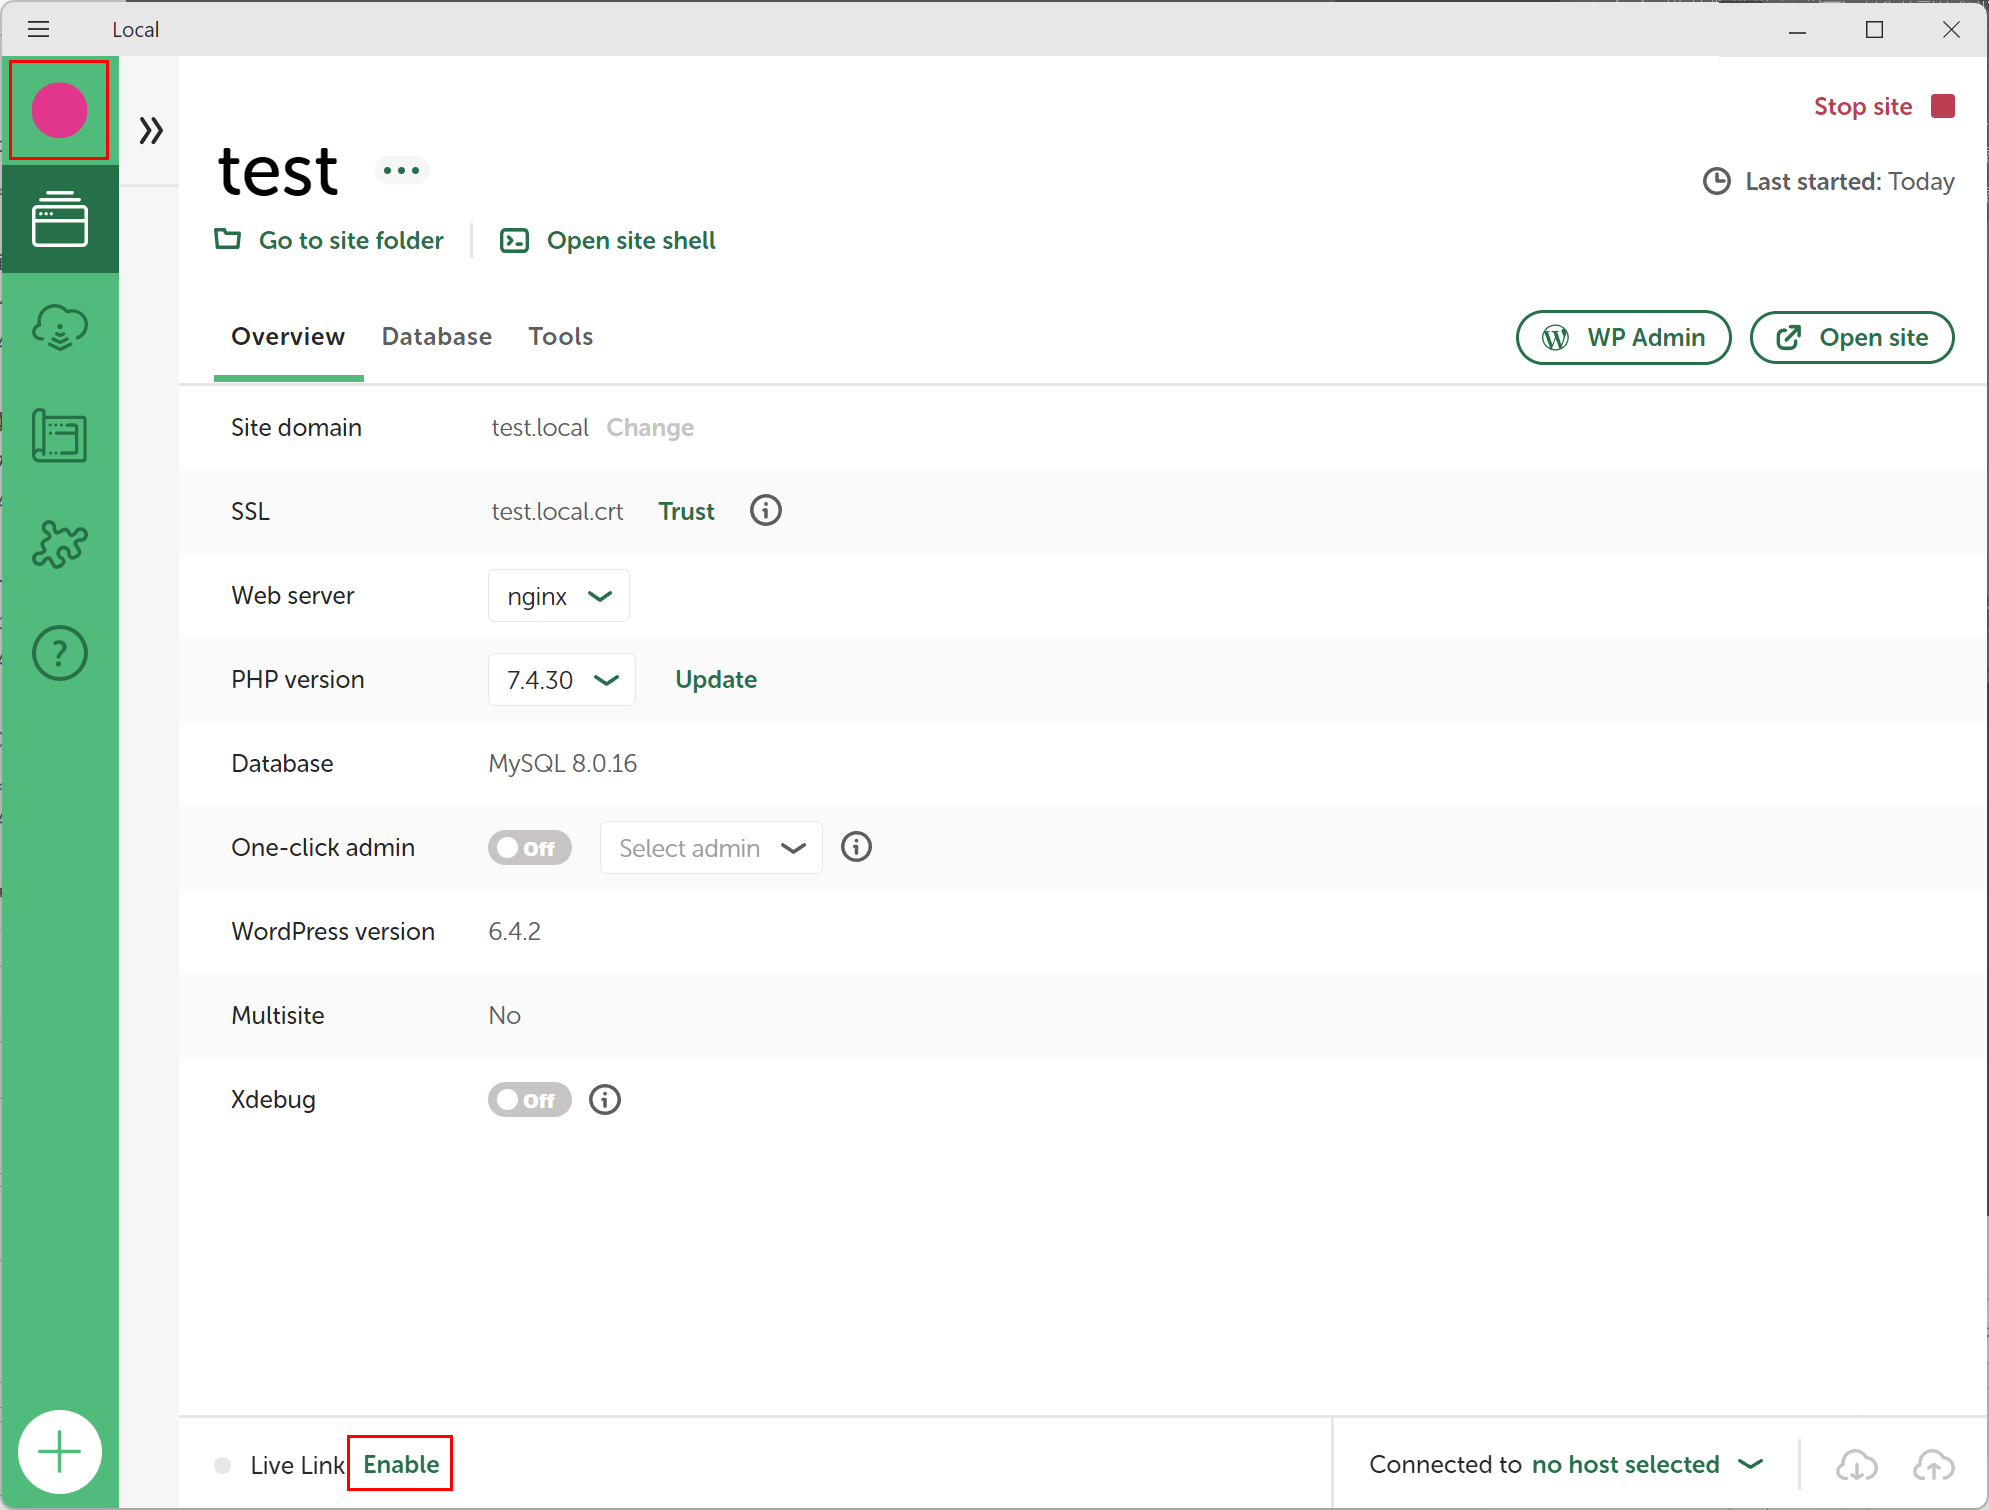Click the test site title
The width and height of the screenshot is (1989, 1510).
[278, 170]
